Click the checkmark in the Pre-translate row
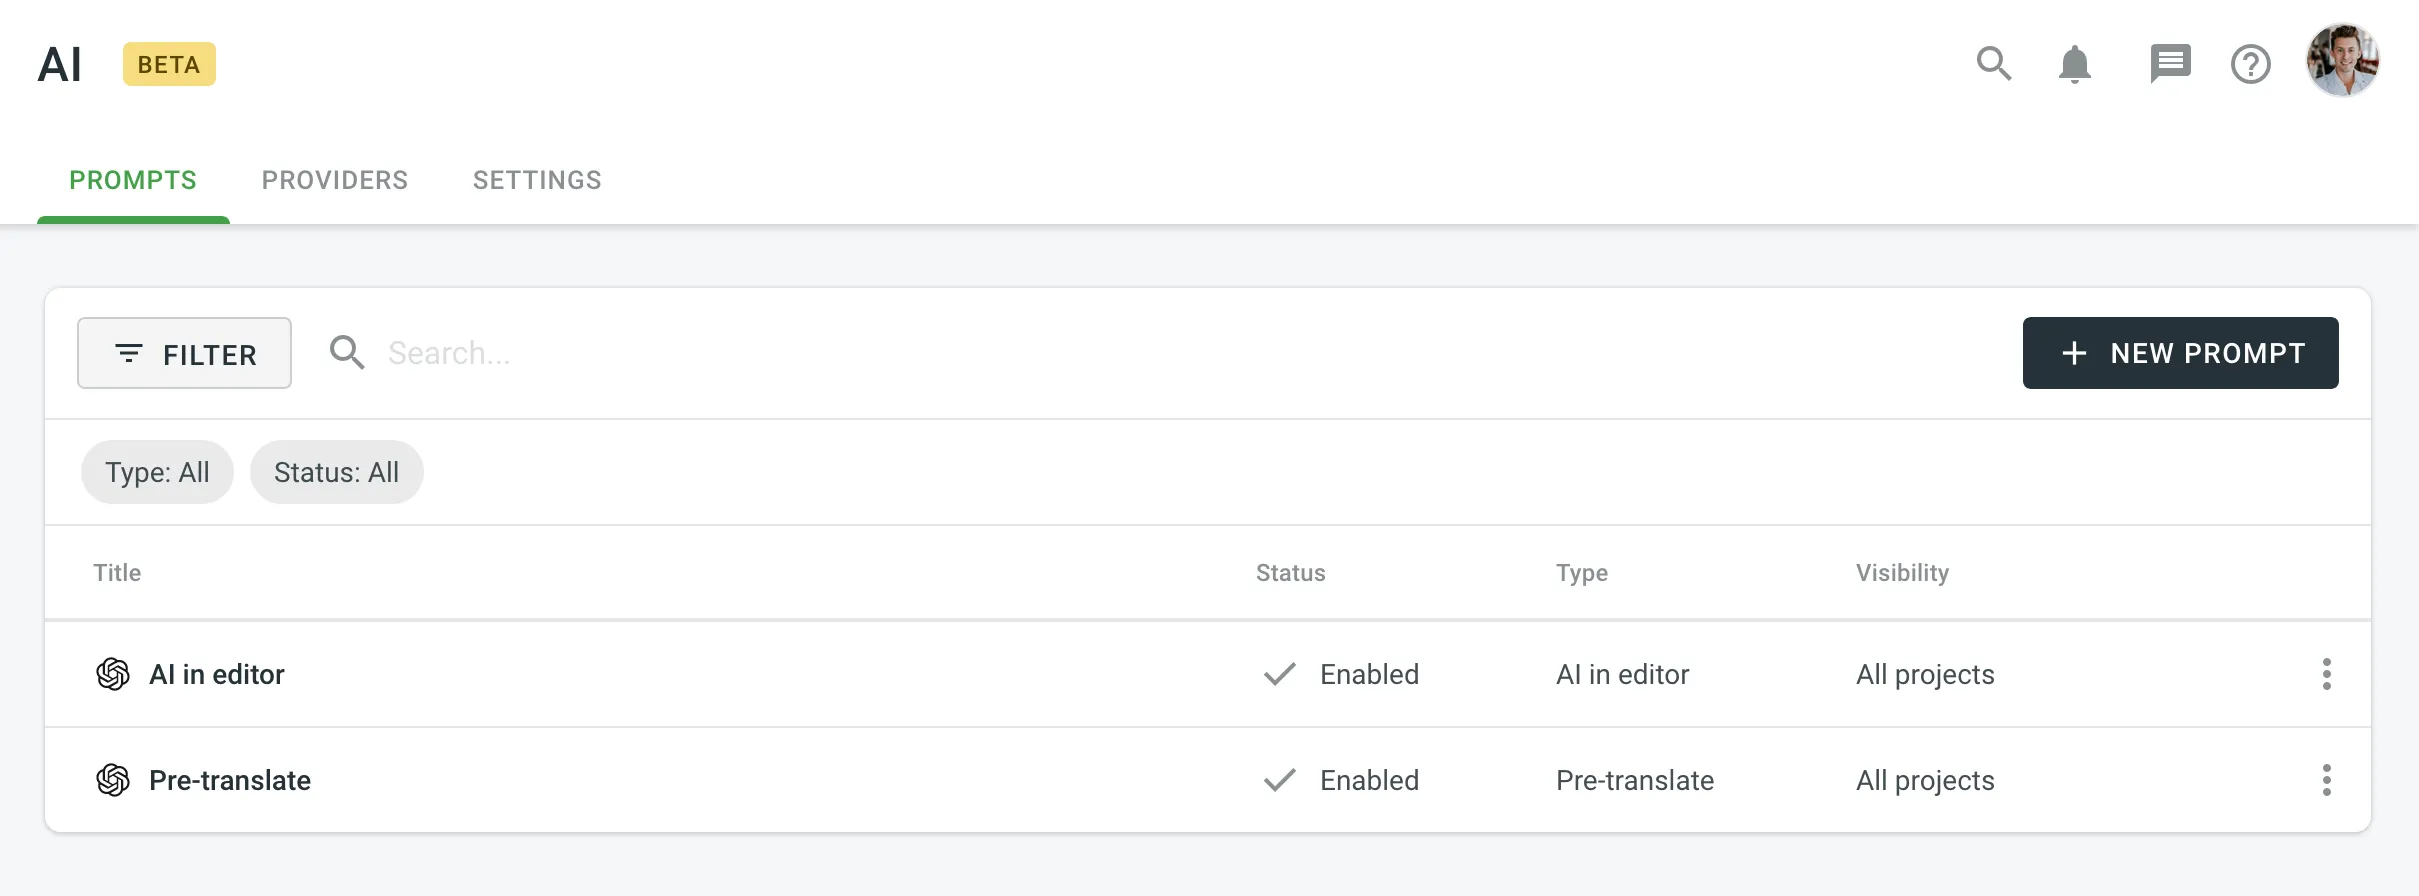Image resolution: width=2419 pixels, height=896 pixels. coord(1280,780)
